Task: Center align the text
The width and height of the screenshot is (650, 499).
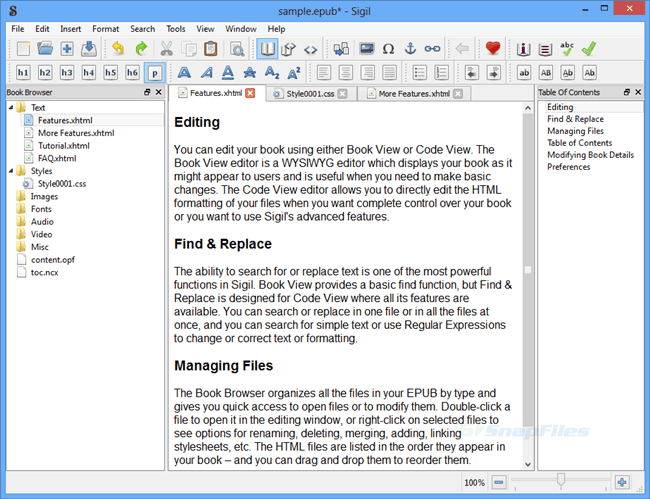Action: [345, 73]
